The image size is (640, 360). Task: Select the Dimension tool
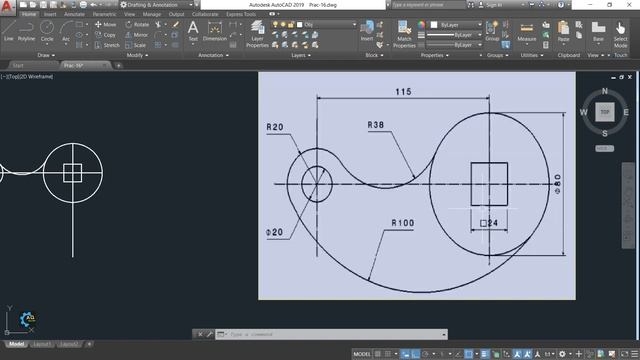click(215, 31)
